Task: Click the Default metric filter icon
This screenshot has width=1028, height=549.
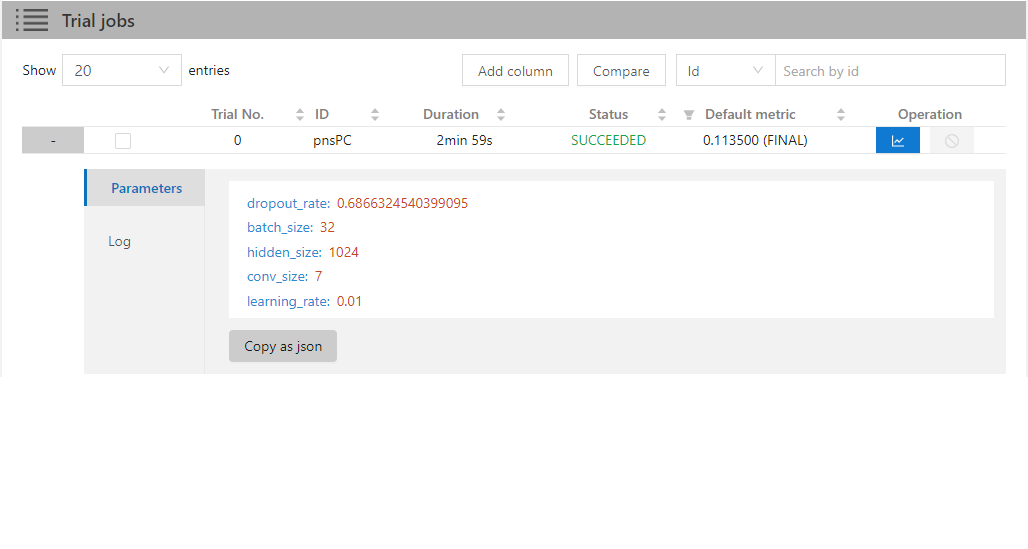Action: [689, 115]
